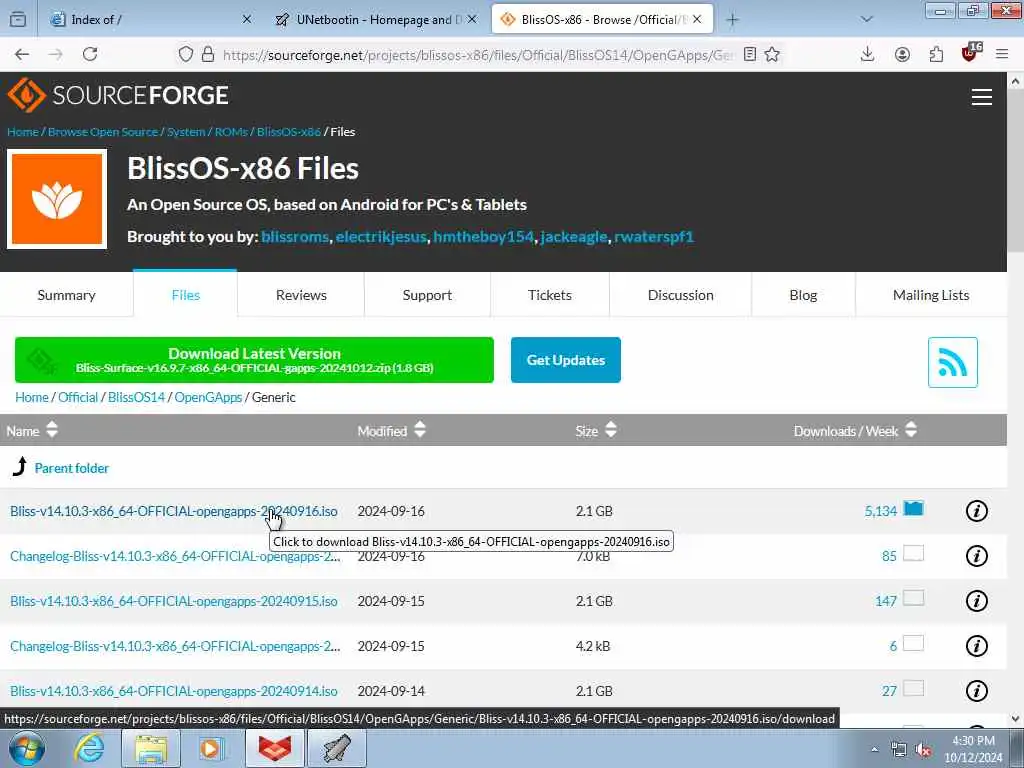Open the Firefox downloads panel icon
The height and width of the screenshot is (768, 1024).
pyautogui.click(x=867, y=54)
